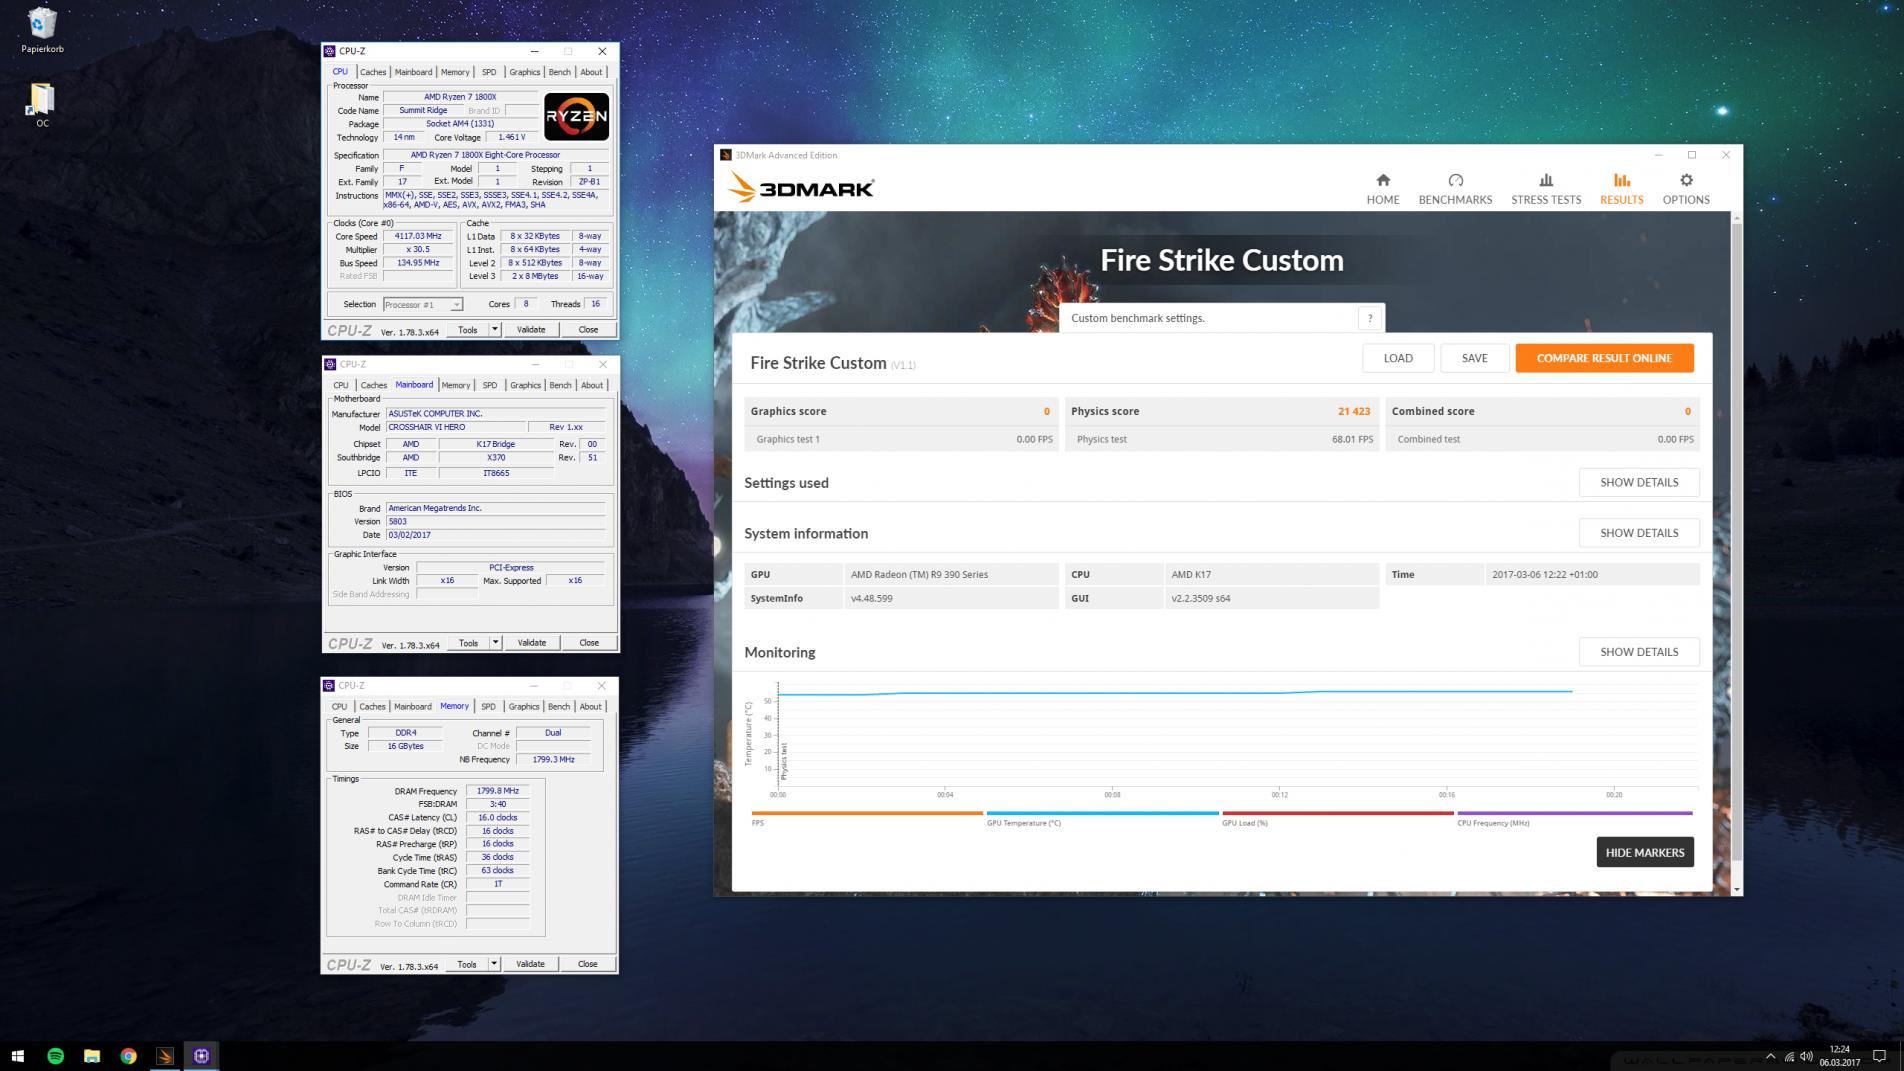Open Graphics tab in the Mainboard CPU-Z window
Viewport: 1904px width, 1071px height.
(525, 385)
